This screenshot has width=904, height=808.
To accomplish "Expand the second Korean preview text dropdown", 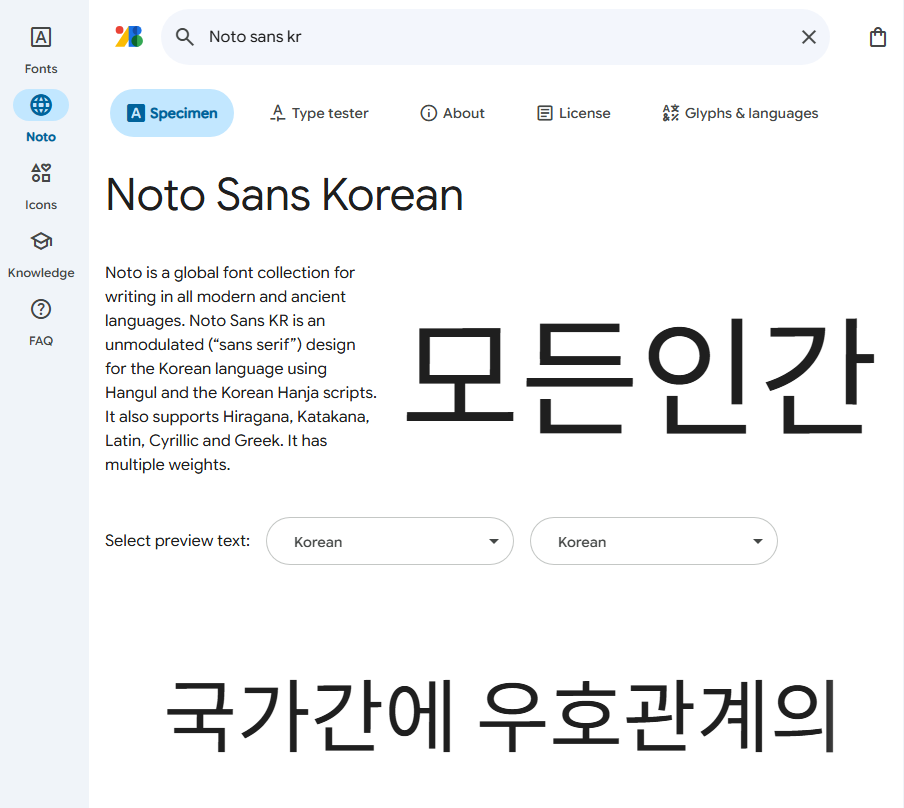I will pyautogui.click(x=654, y=541).
